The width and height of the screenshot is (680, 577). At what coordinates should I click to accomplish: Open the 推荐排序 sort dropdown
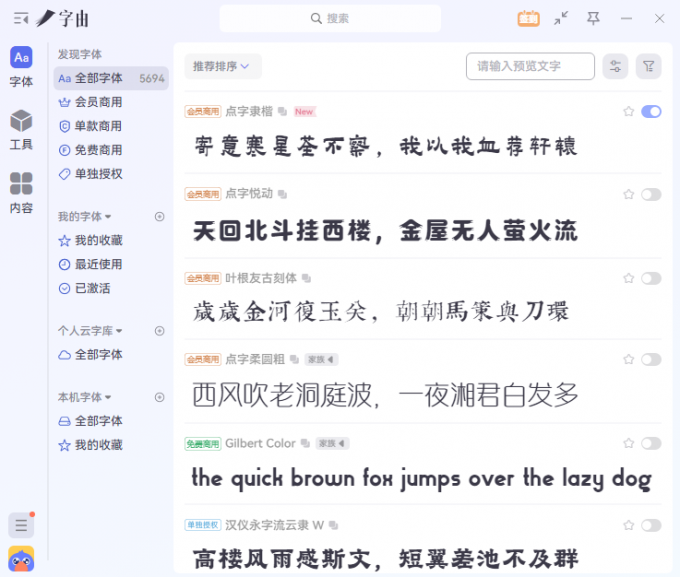click(x=222, y=66)
